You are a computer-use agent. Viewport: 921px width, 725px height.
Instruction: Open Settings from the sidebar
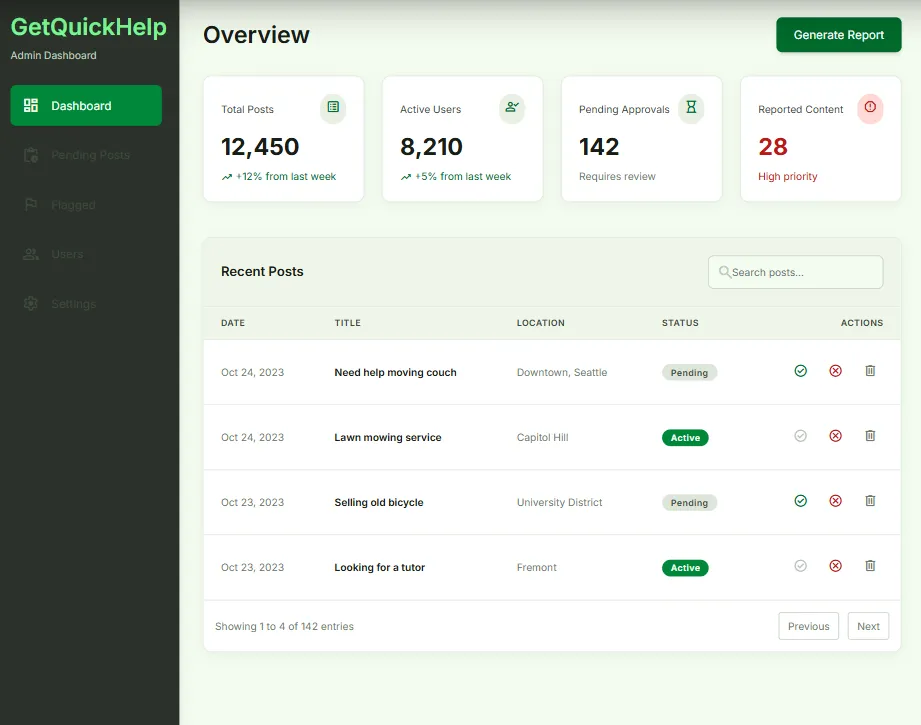click(86, 304)
